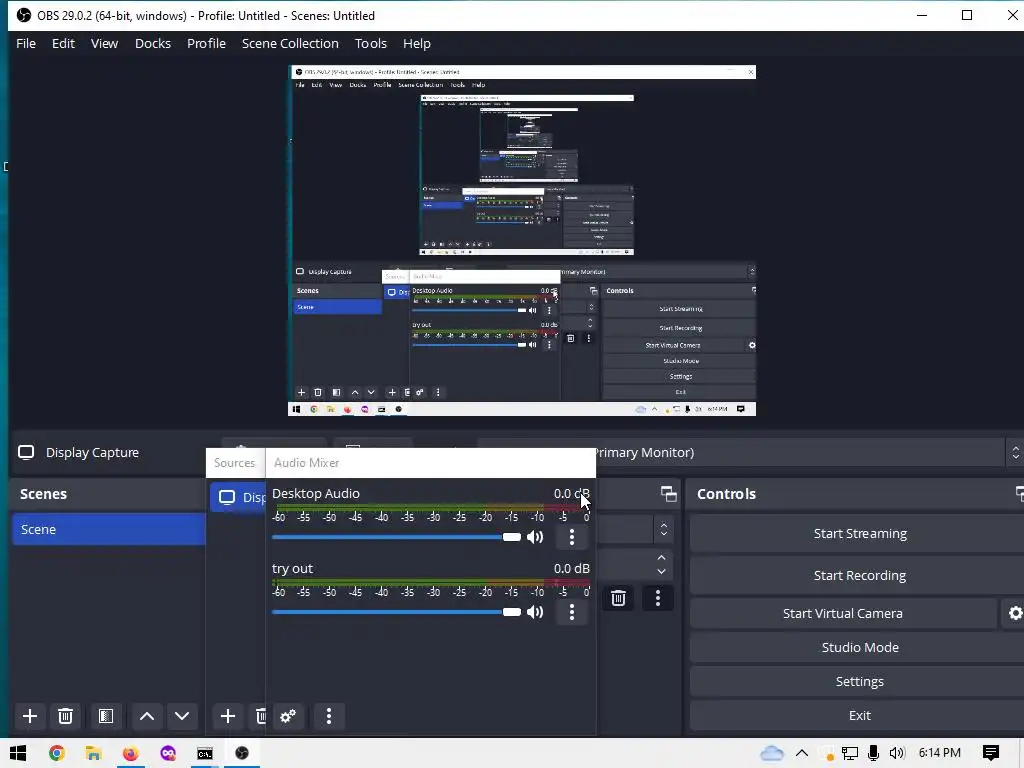Remove selected scene with trash icon
The width and height of the screenshot is (1024, 768).
point(65,716)
